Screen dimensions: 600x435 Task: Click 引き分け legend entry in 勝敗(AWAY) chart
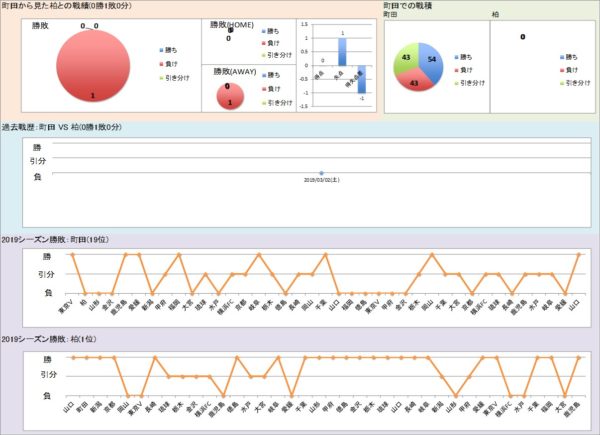277,103
